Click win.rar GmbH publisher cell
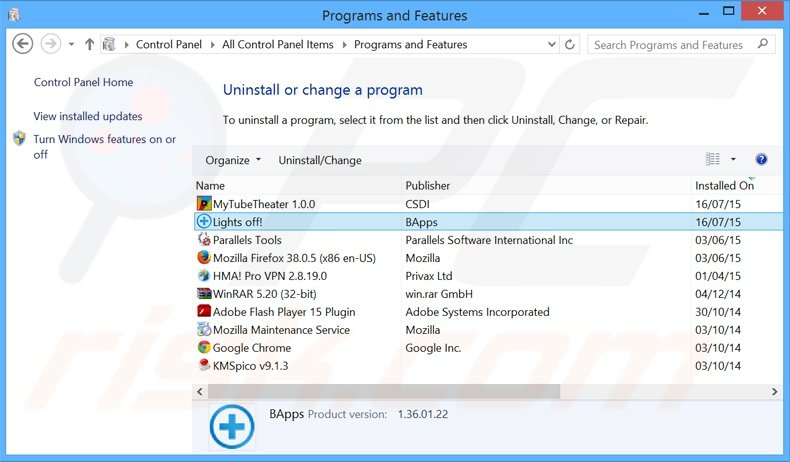This screenshot has height=462, width=790. [439, 294]
